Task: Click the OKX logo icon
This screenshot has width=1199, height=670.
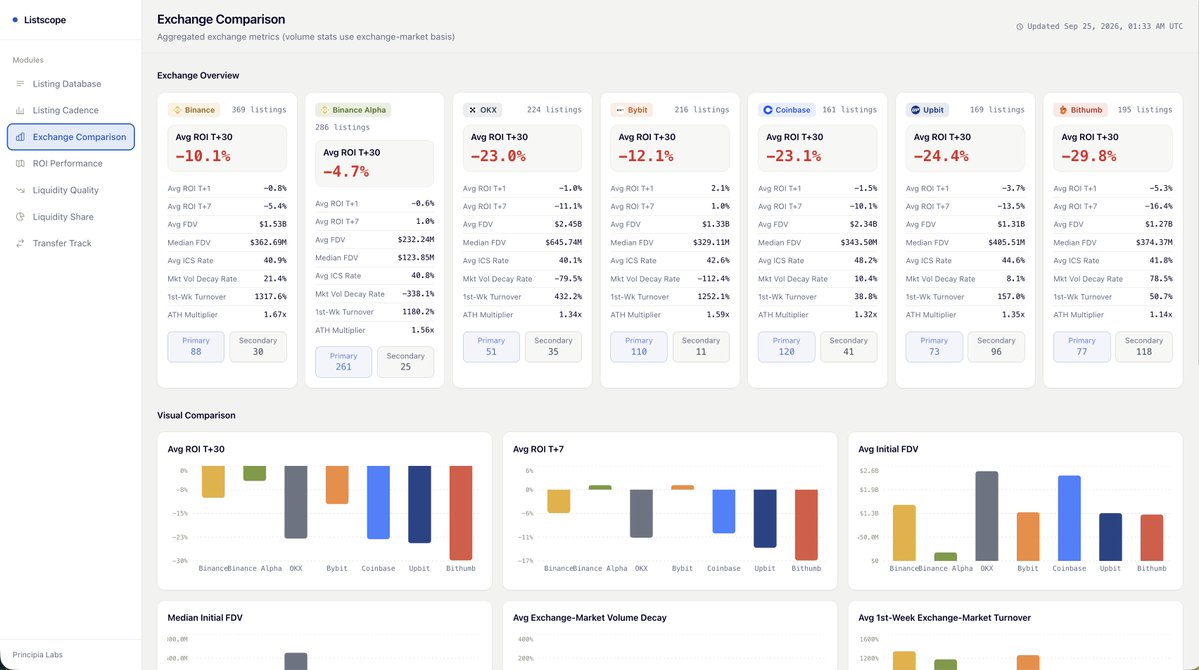Action: [473, 110]
